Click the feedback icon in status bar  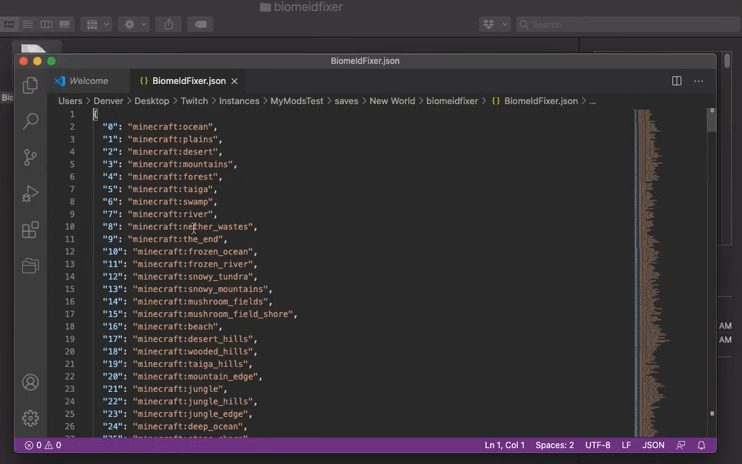(680, 445)
